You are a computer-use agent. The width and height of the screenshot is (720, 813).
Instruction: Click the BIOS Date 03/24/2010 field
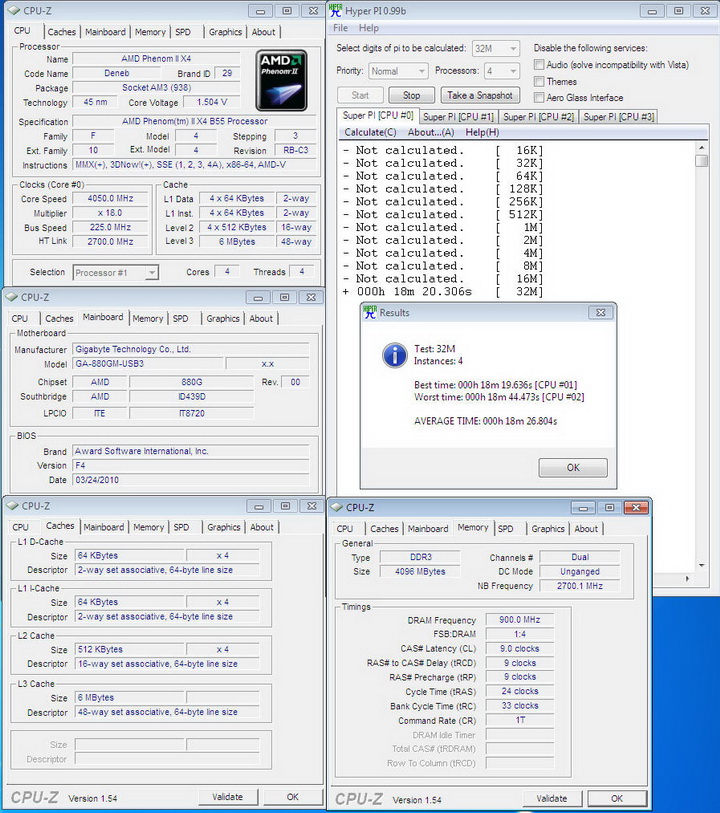(x=190, y=480)
